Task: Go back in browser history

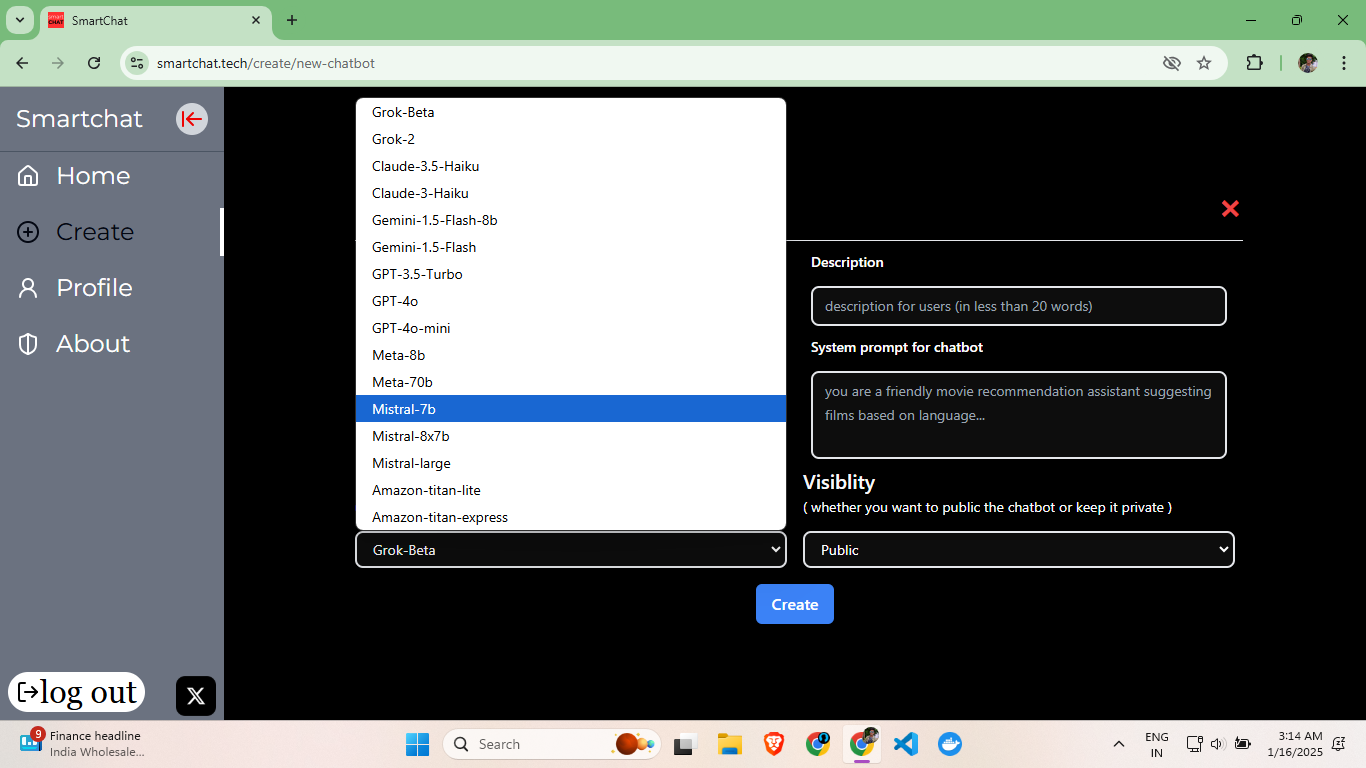Action: 22,63
